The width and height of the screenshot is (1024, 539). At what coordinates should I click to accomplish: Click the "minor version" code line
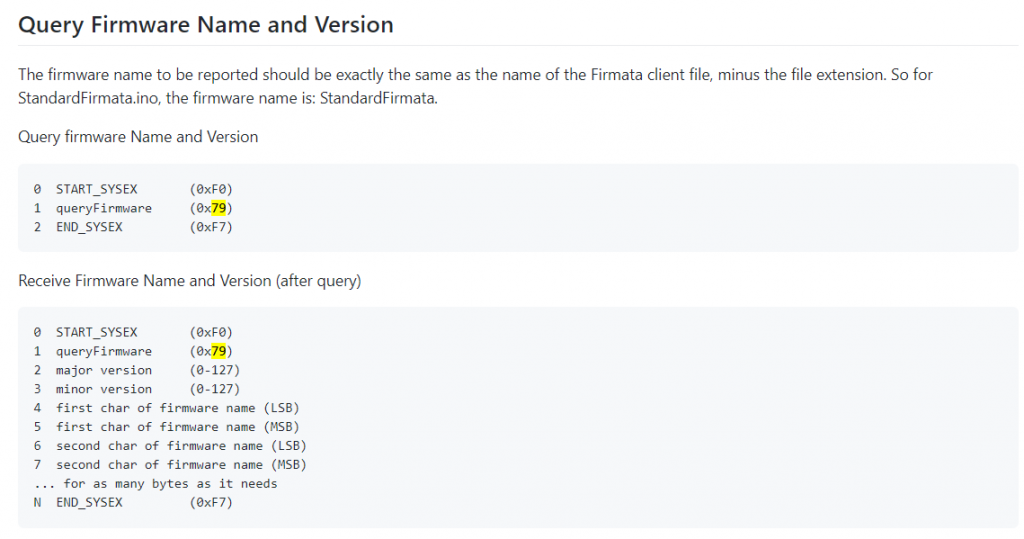click(104, 389)
